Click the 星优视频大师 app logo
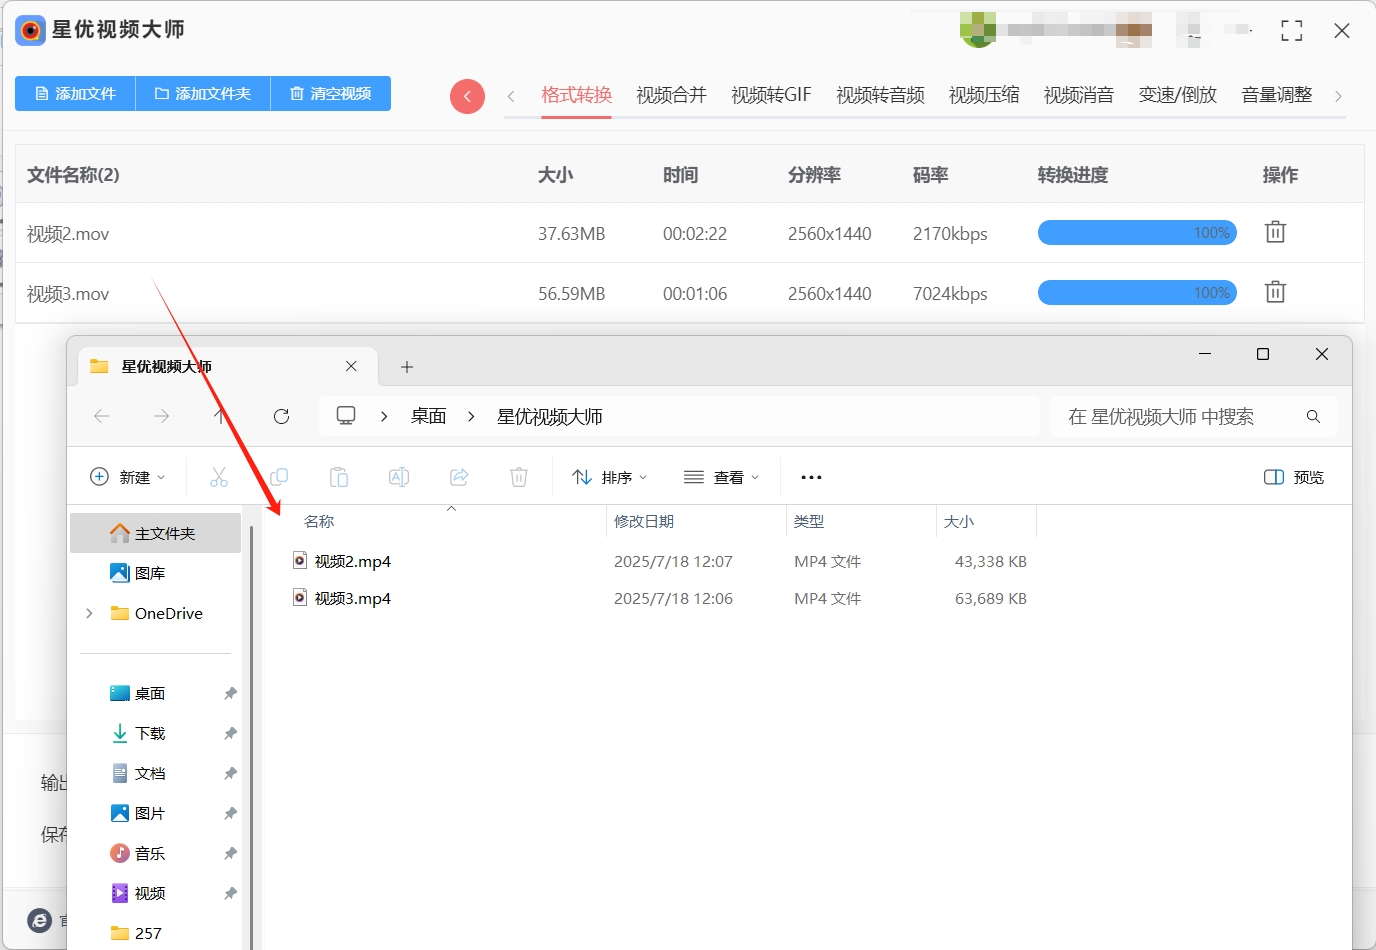The height and width of the screenshot is (950, 1376). [x=30, y=31]
